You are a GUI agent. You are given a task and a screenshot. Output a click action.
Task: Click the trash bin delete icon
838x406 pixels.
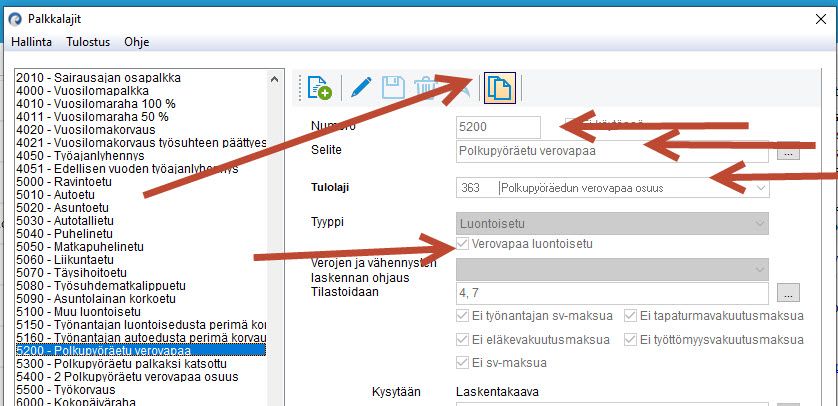425,88
